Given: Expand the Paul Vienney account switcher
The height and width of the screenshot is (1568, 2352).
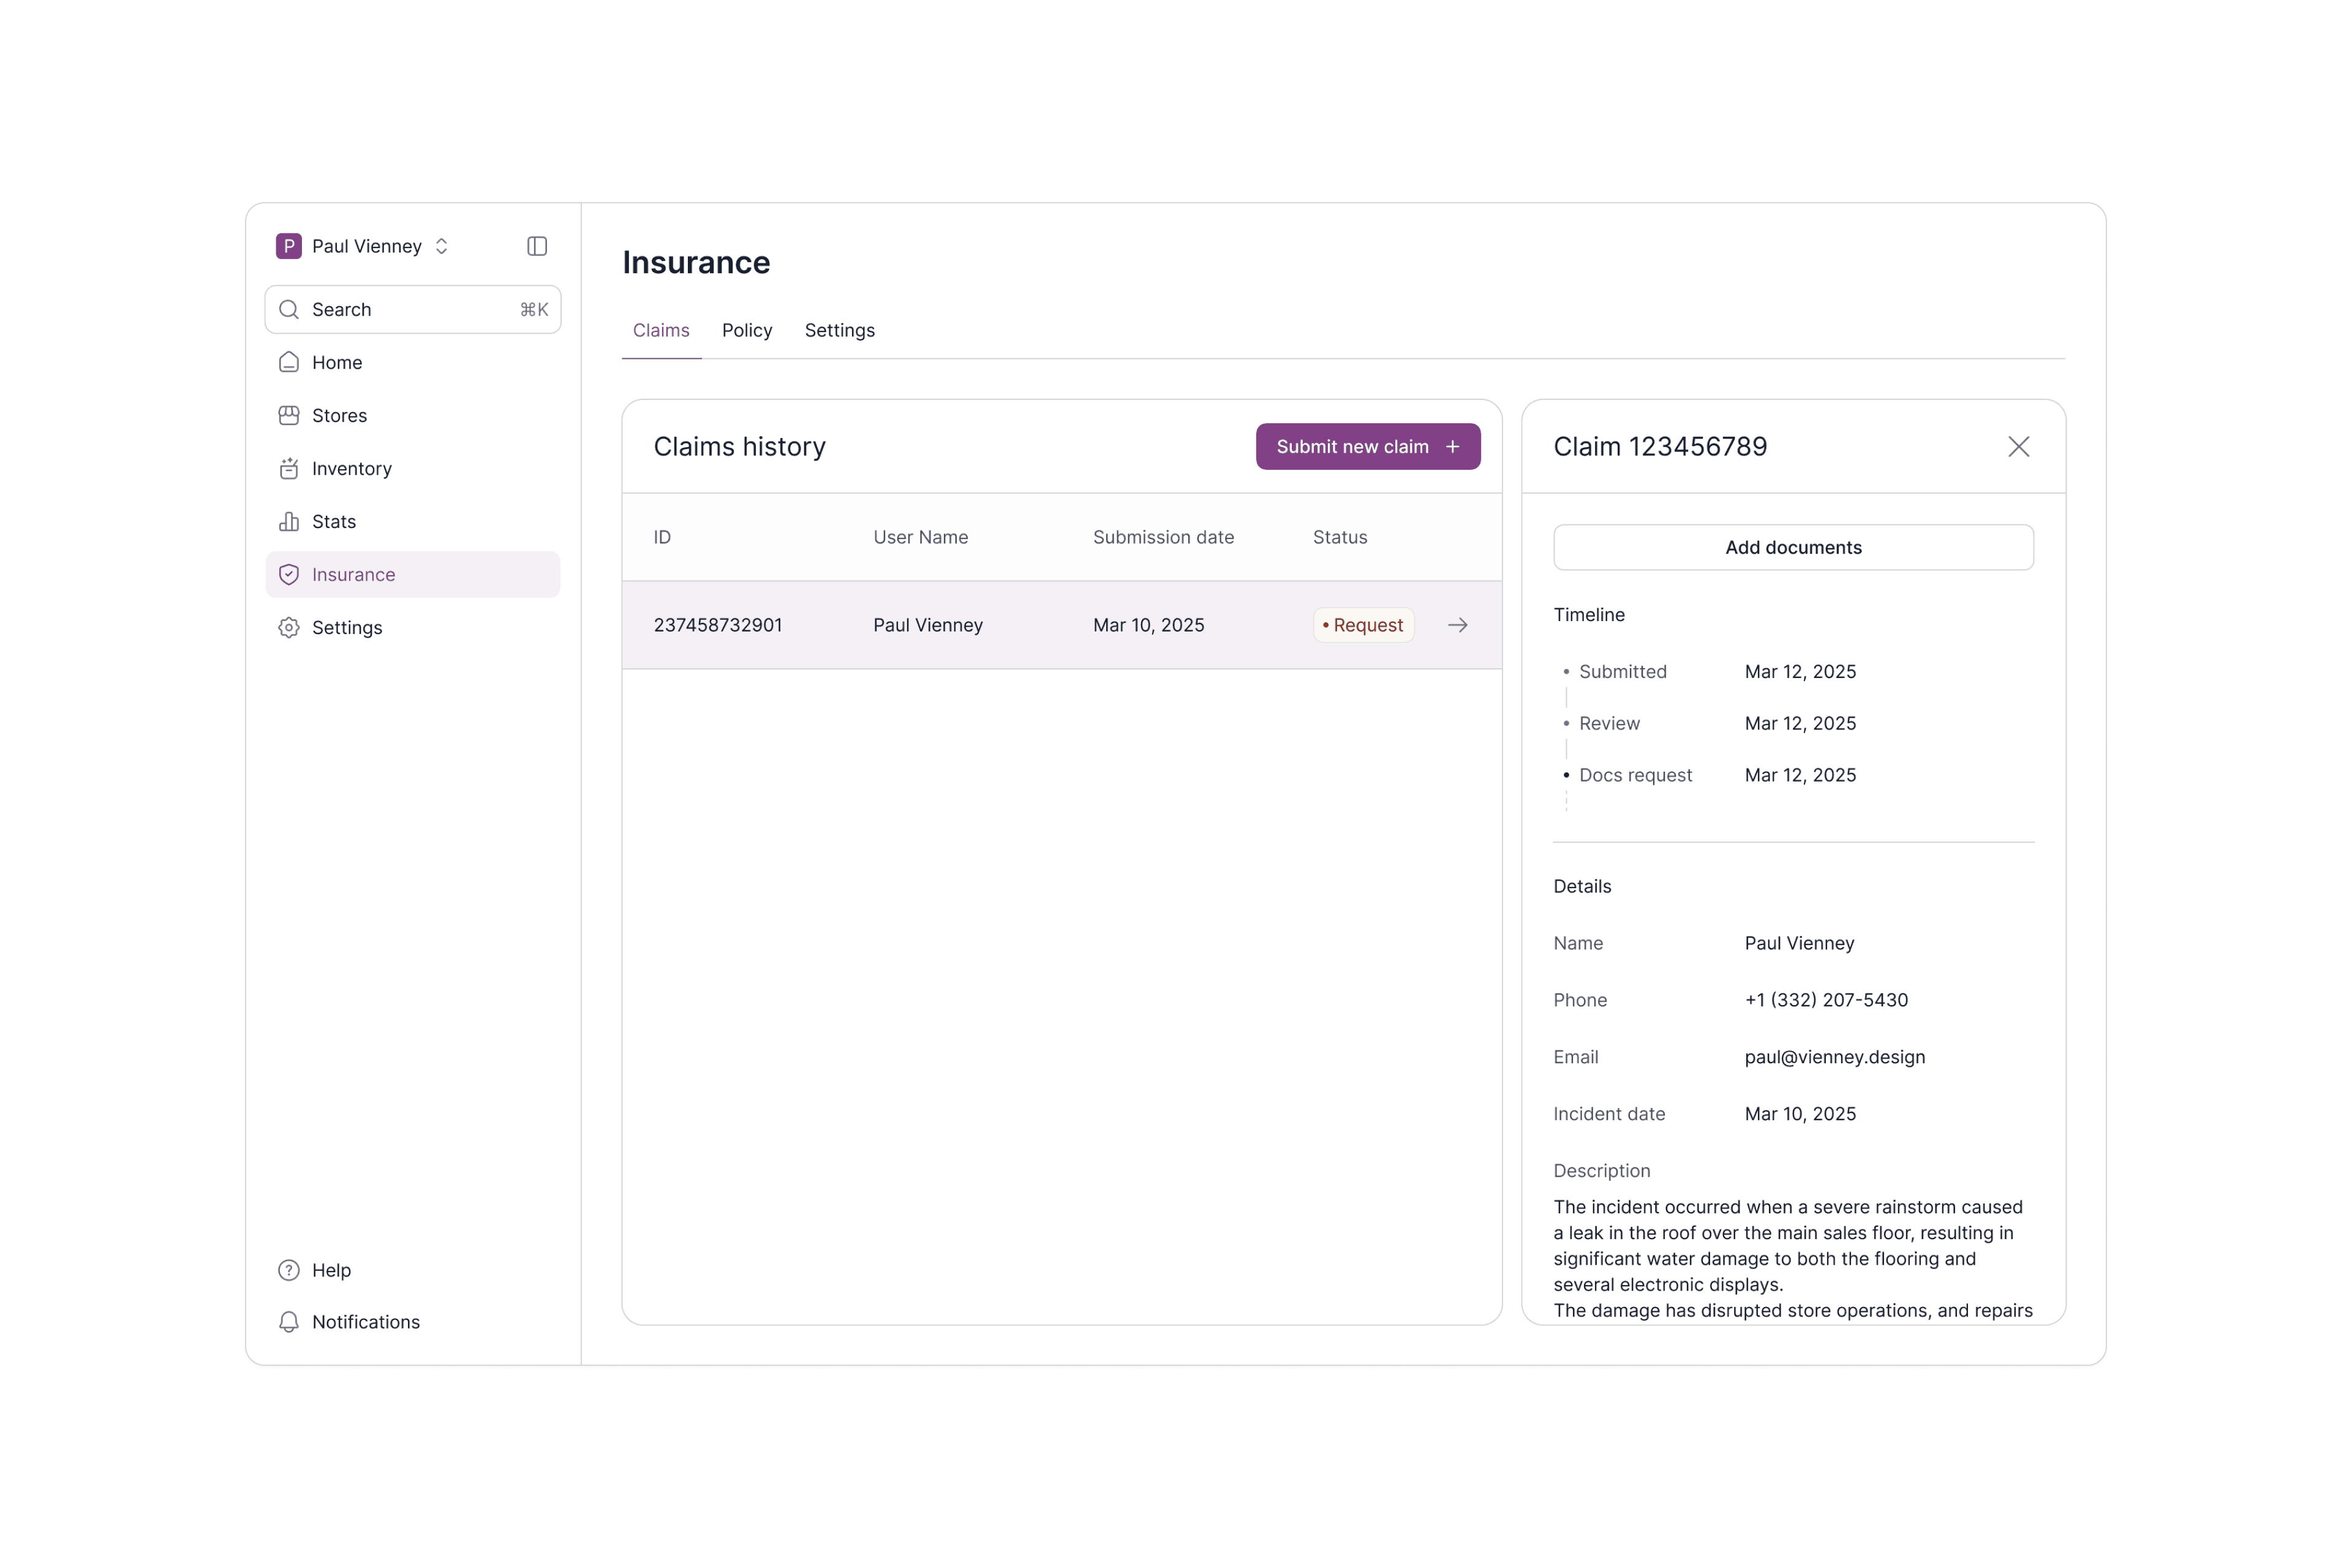Looking at the screenshot, I should coord(363,246).
